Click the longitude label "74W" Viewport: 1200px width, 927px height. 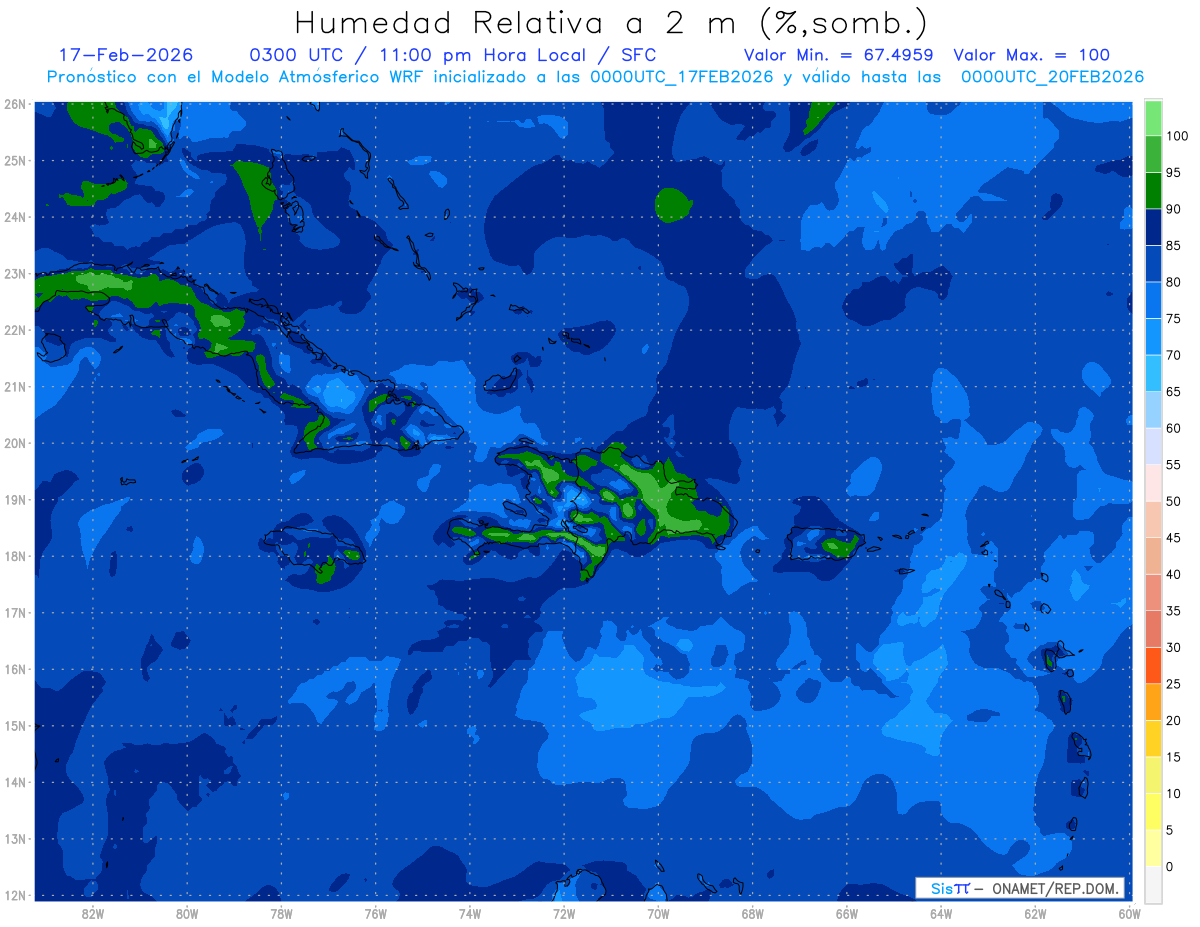[469, 912]
